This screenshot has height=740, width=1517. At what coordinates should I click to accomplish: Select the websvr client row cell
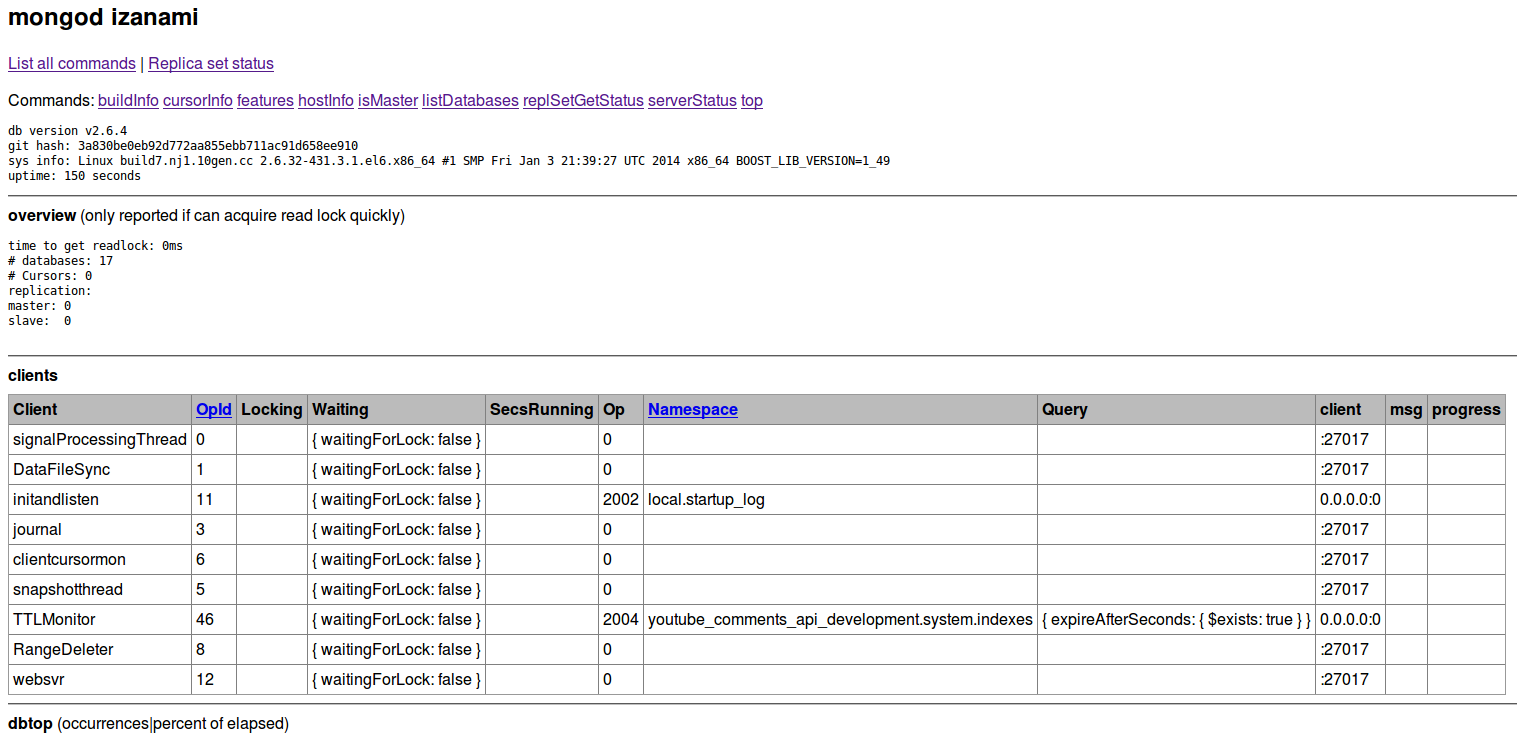pos(100,679)
